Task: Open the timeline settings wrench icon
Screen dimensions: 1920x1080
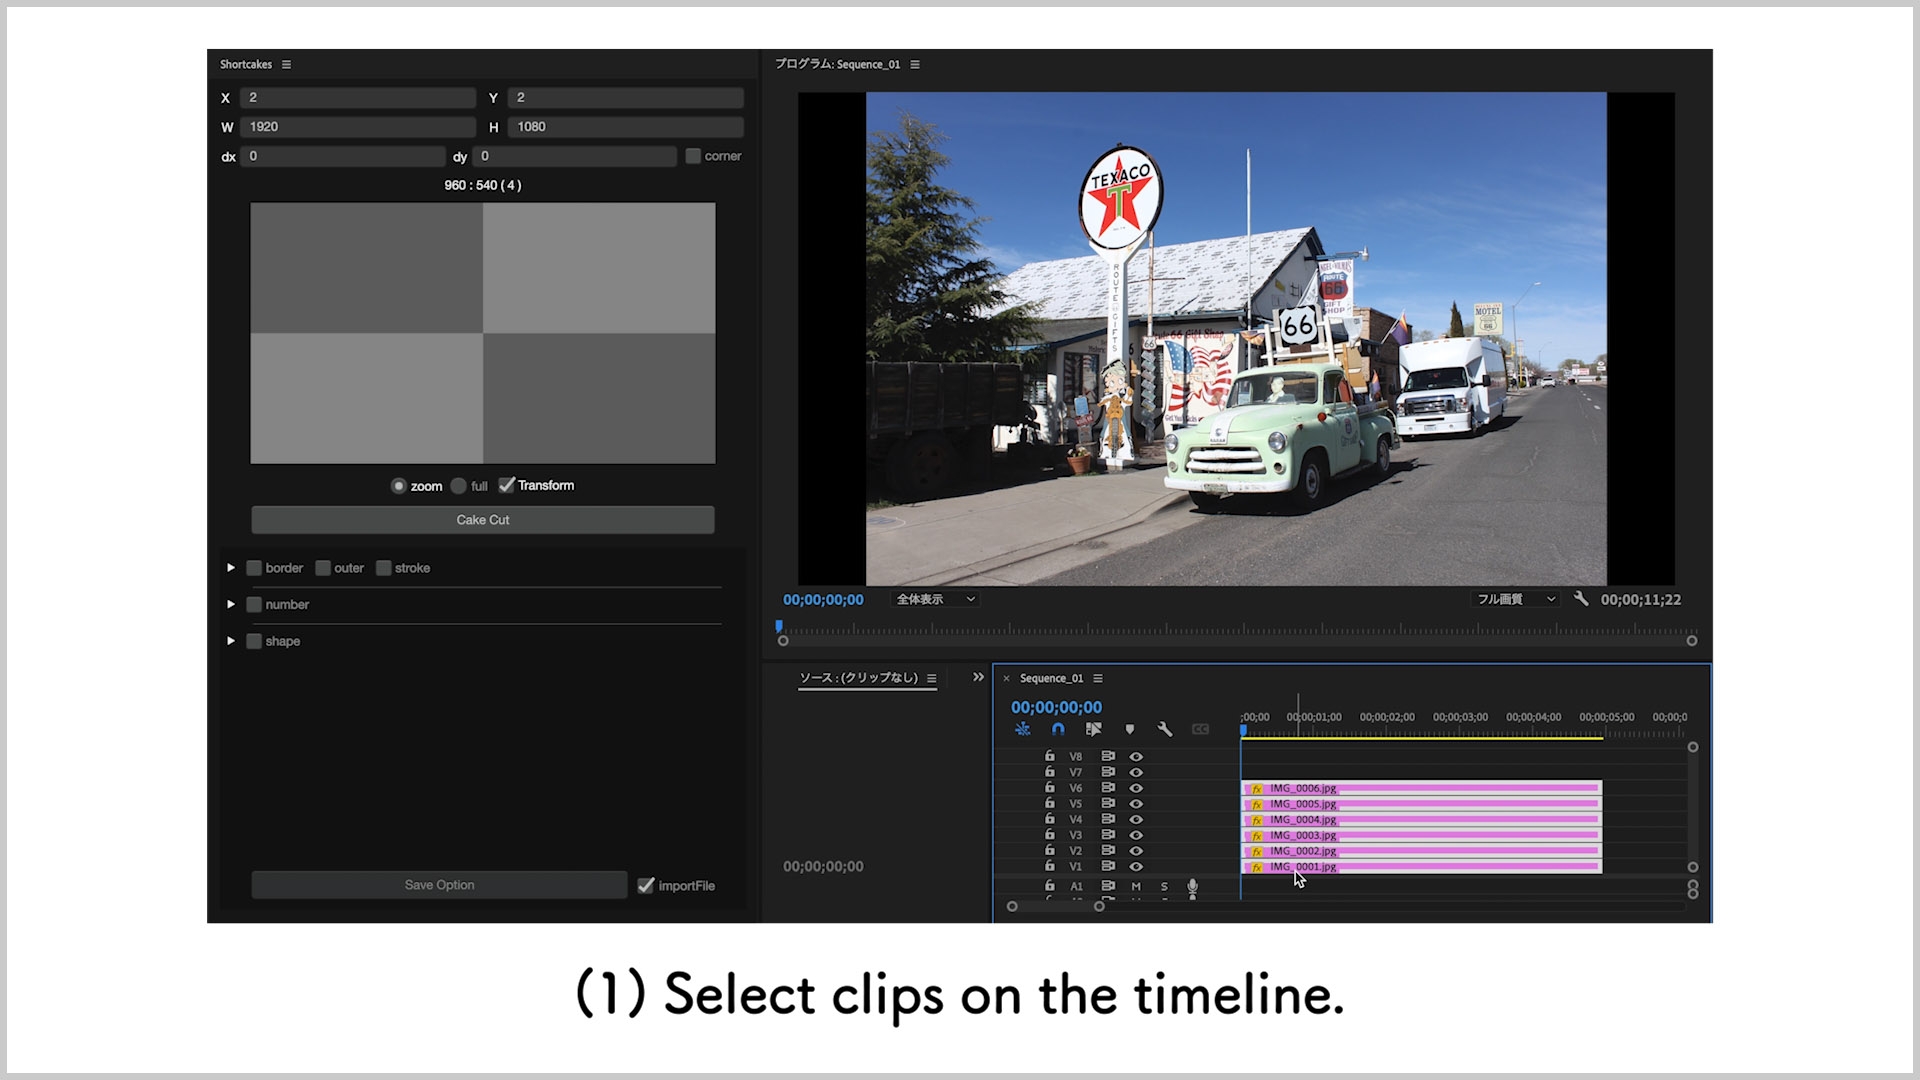Action: point(1165,730)
